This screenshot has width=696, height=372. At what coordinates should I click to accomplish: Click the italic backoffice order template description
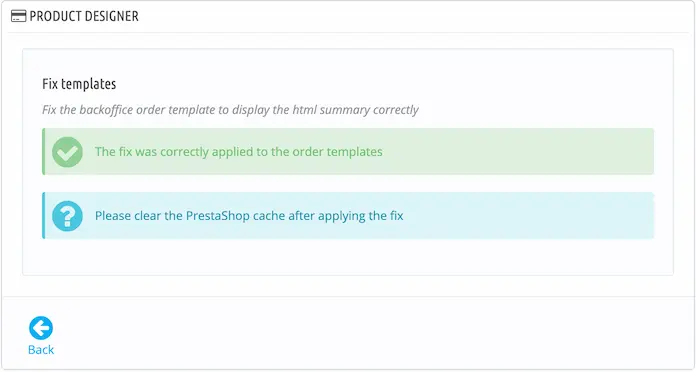230,110
